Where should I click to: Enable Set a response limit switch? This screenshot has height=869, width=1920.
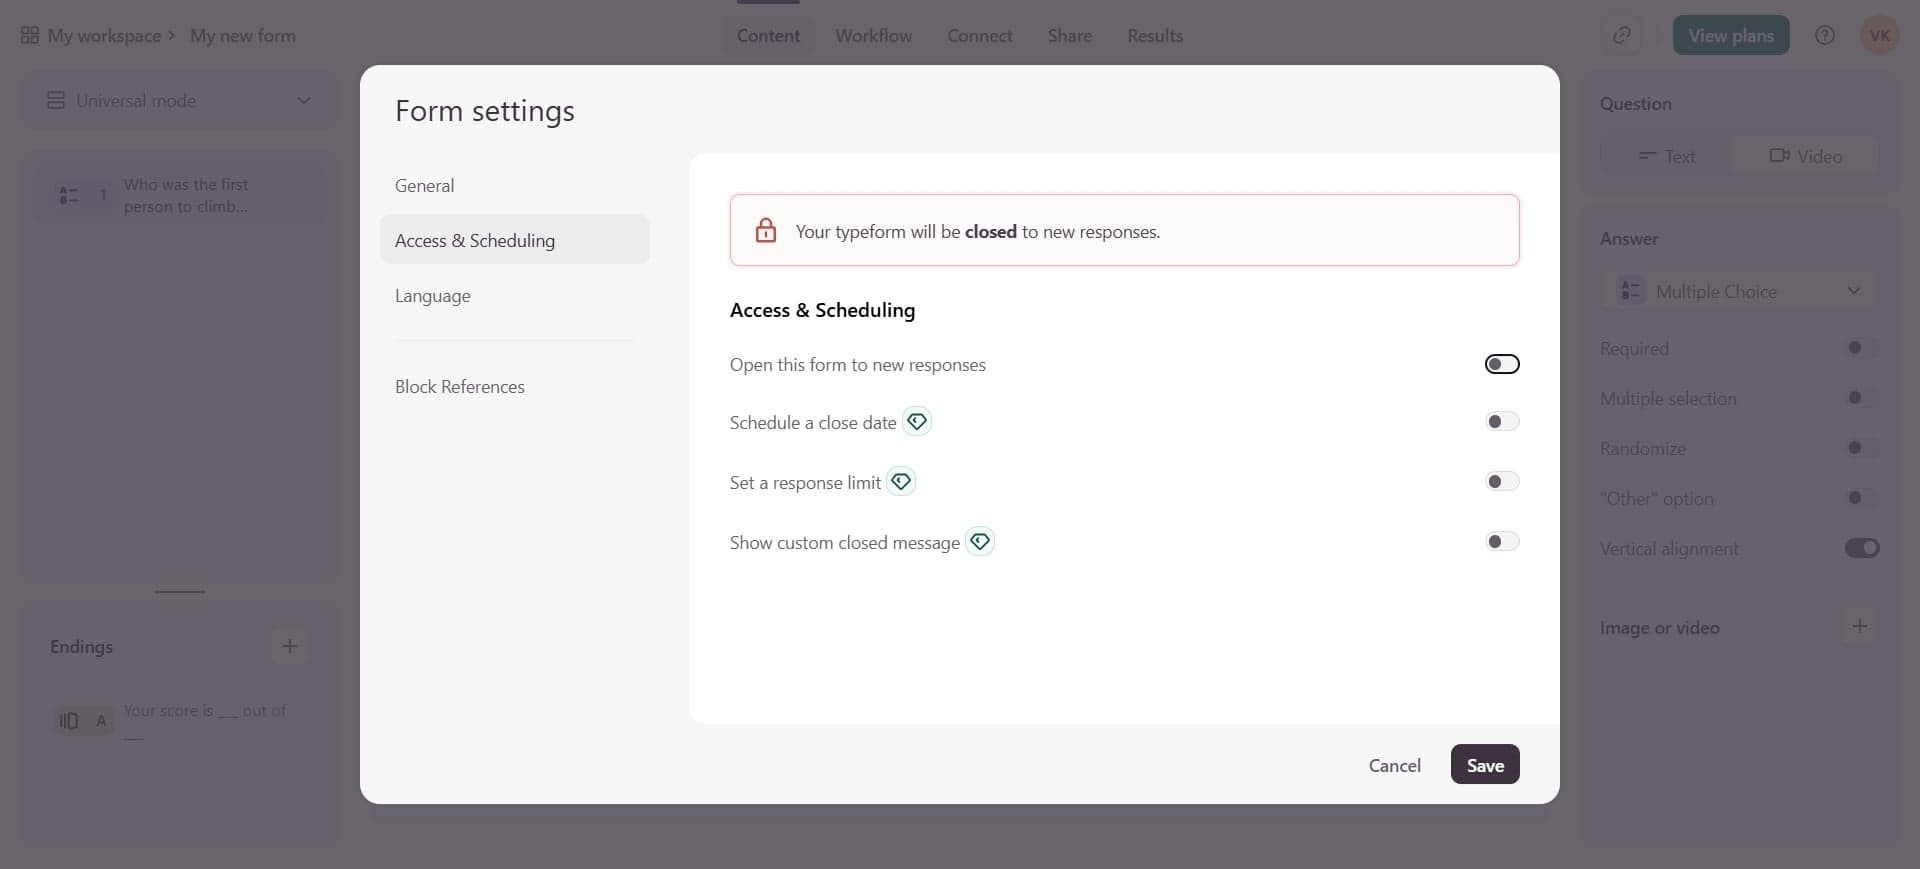[1501, 482]
